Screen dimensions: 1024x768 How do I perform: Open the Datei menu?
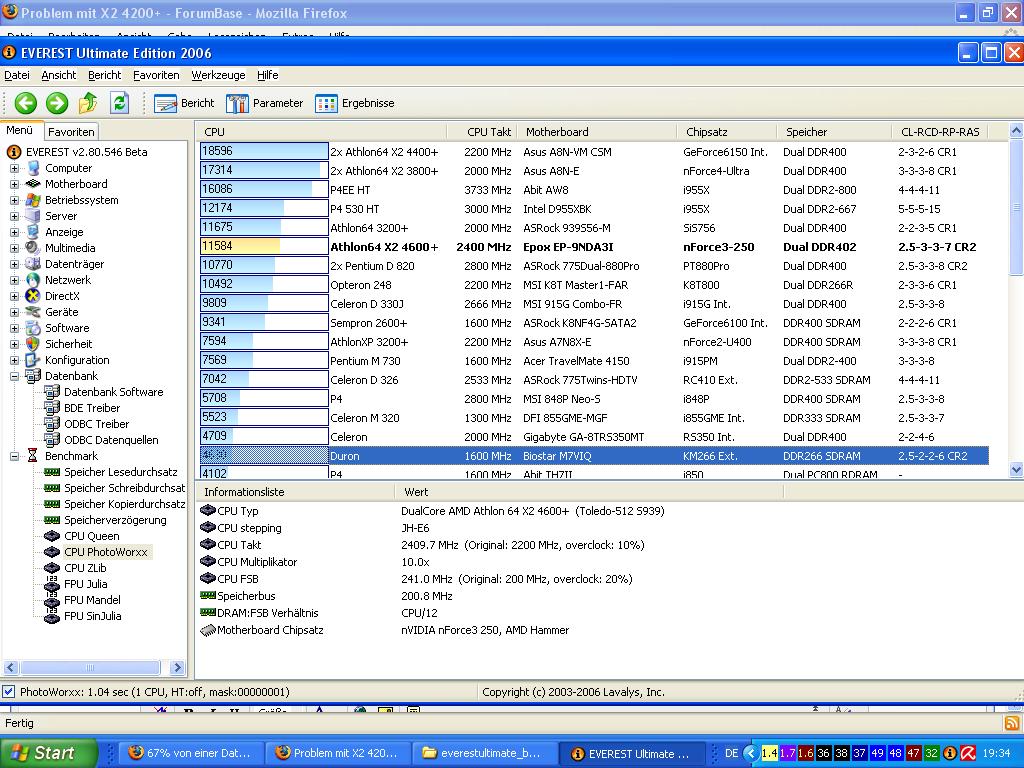[17, 75]
